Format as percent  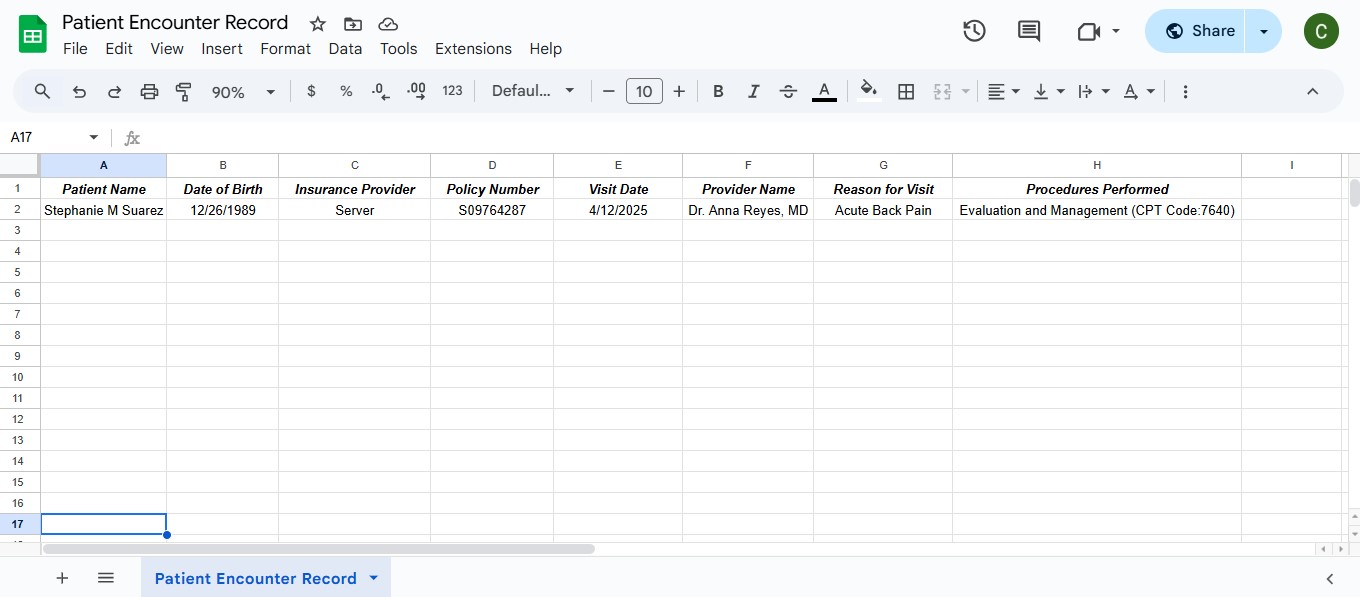[x=346, y=91]
